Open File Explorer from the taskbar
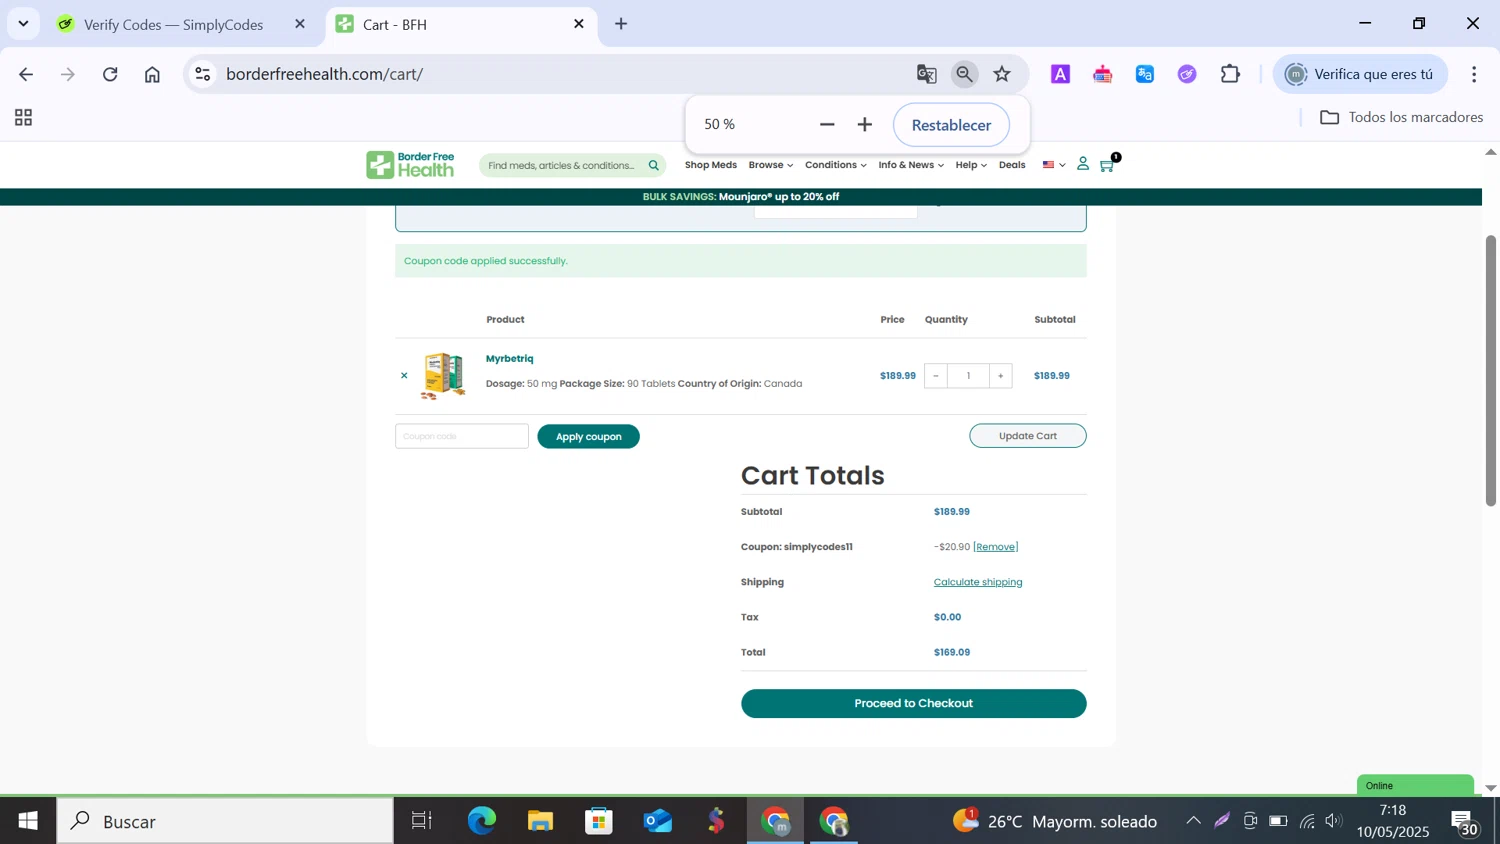The height and width of the screenshot is (844, 1500). click(x=540, y=821)
